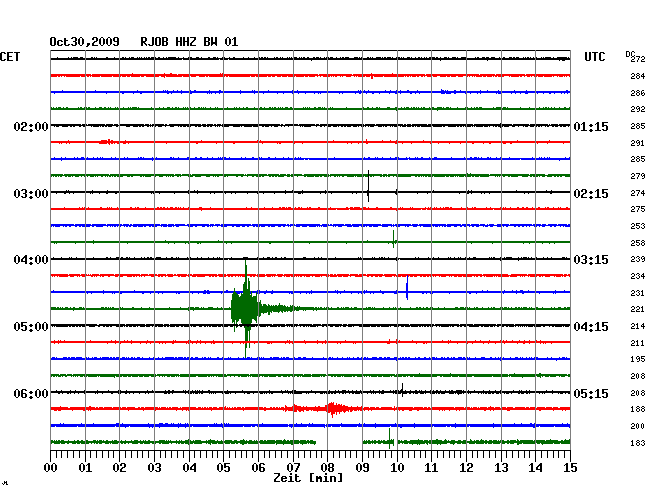Select the 05:00 CET row label
Viewport: 650px width, 494px height.
31,327
